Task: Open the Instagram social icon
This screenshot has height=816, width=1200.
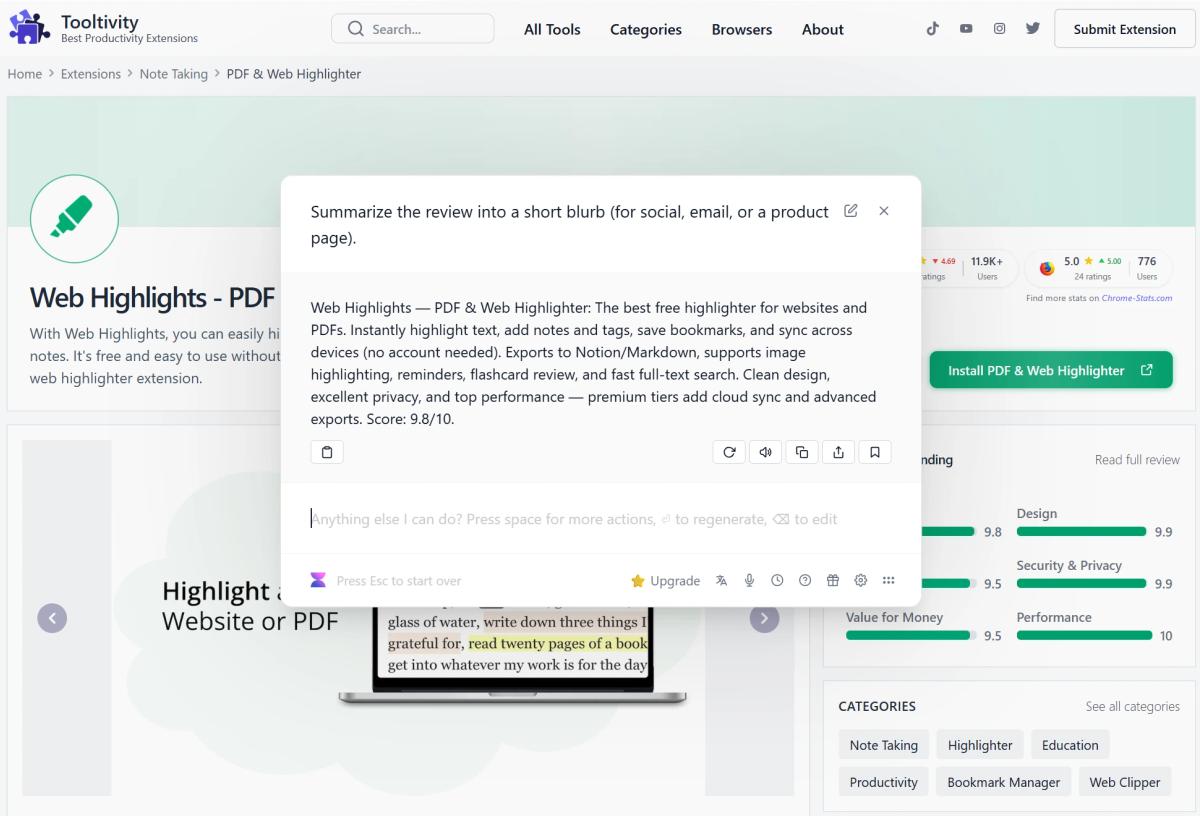Action: pyautogui.click(x=999, y=29)
